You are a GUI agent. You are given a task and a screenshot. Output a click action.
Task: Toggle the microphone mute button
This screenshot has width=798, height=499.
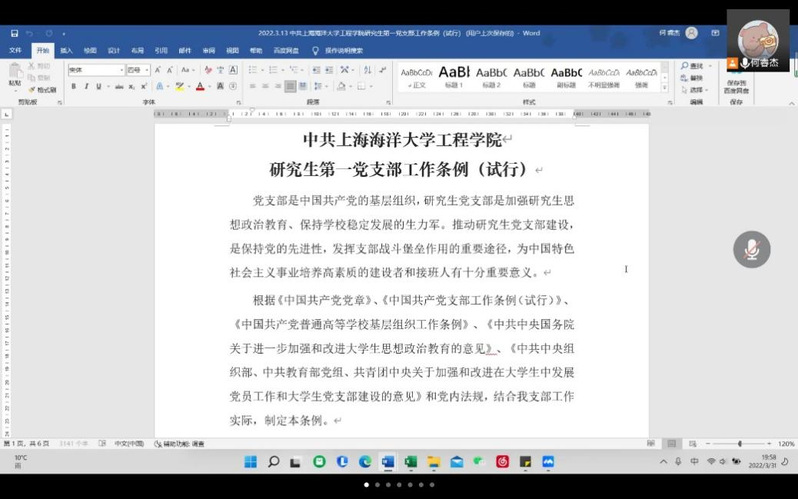click(x=751, y=249)
